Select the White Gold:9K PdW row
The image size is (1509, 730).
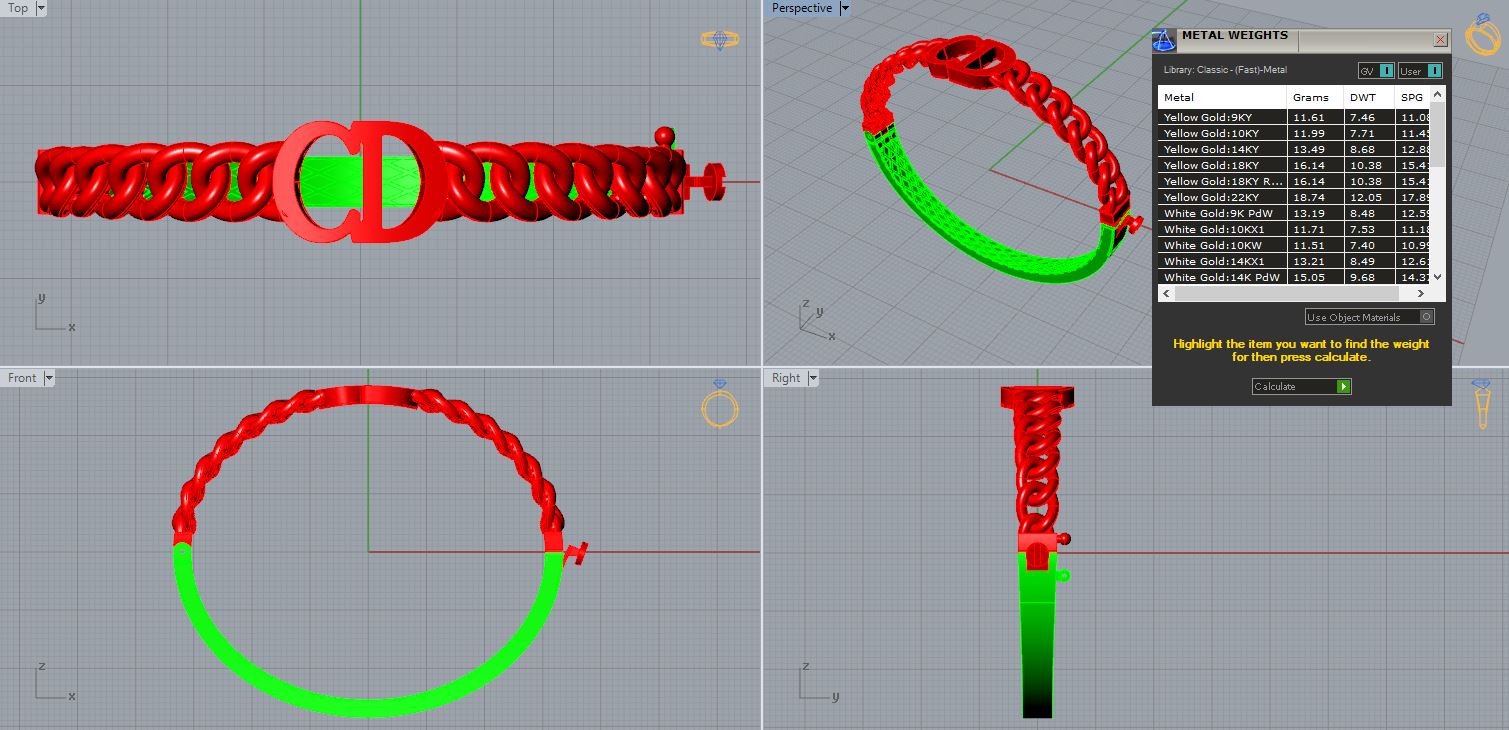click(x=1294, y=213)
